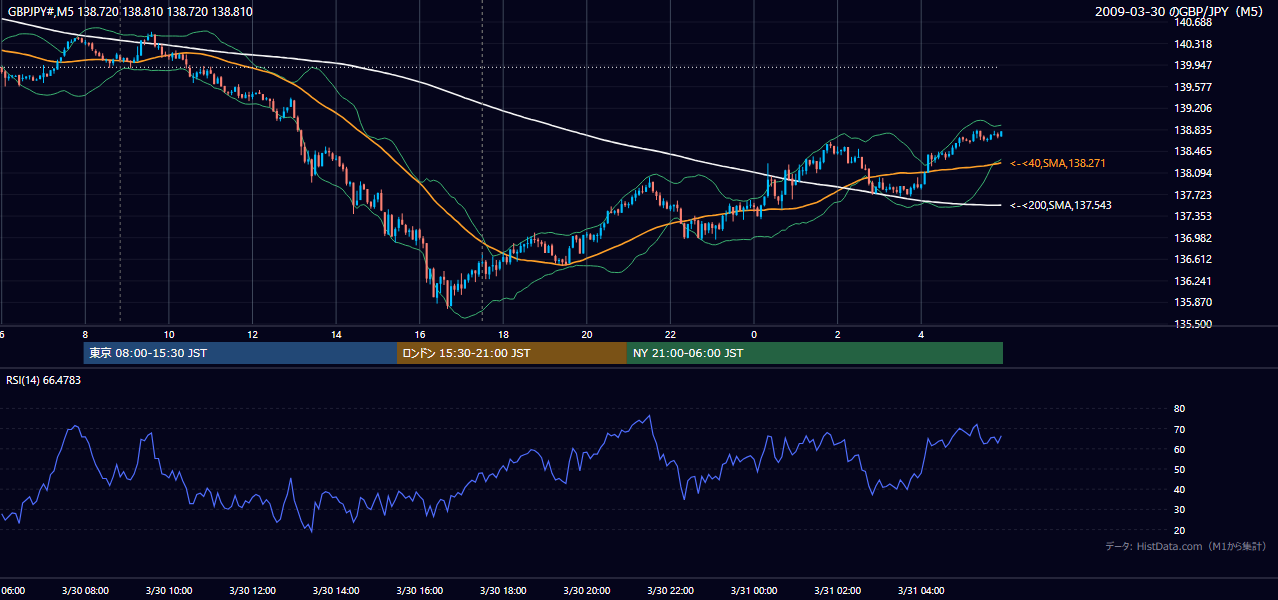Click hour label 12 under price chart
The width and height of the screenshot is (1278, 600).
coord(252,334)
